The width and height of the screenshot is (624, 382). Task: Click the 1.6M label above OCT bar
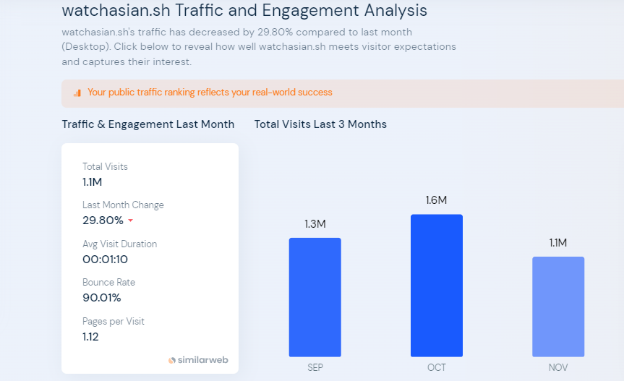(x=436, y=200)
